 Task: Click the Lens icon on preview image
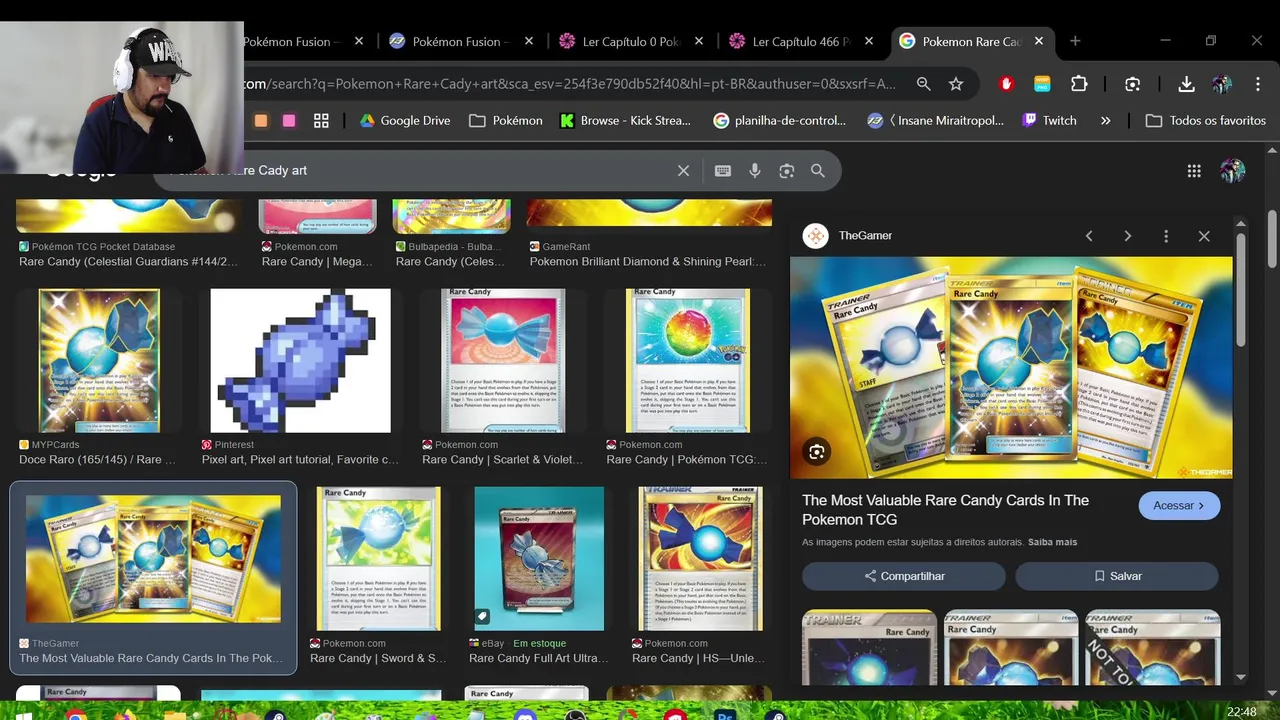(x=817, y=452)
